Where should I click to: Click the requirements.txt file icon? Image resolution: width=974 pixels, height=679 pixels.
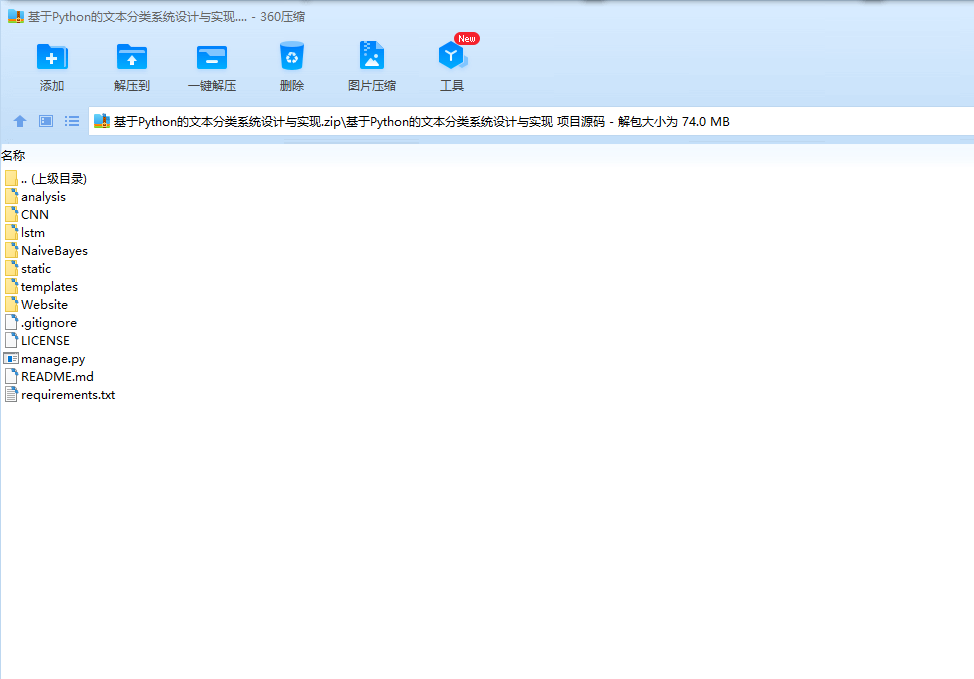[x=11, y=394]
